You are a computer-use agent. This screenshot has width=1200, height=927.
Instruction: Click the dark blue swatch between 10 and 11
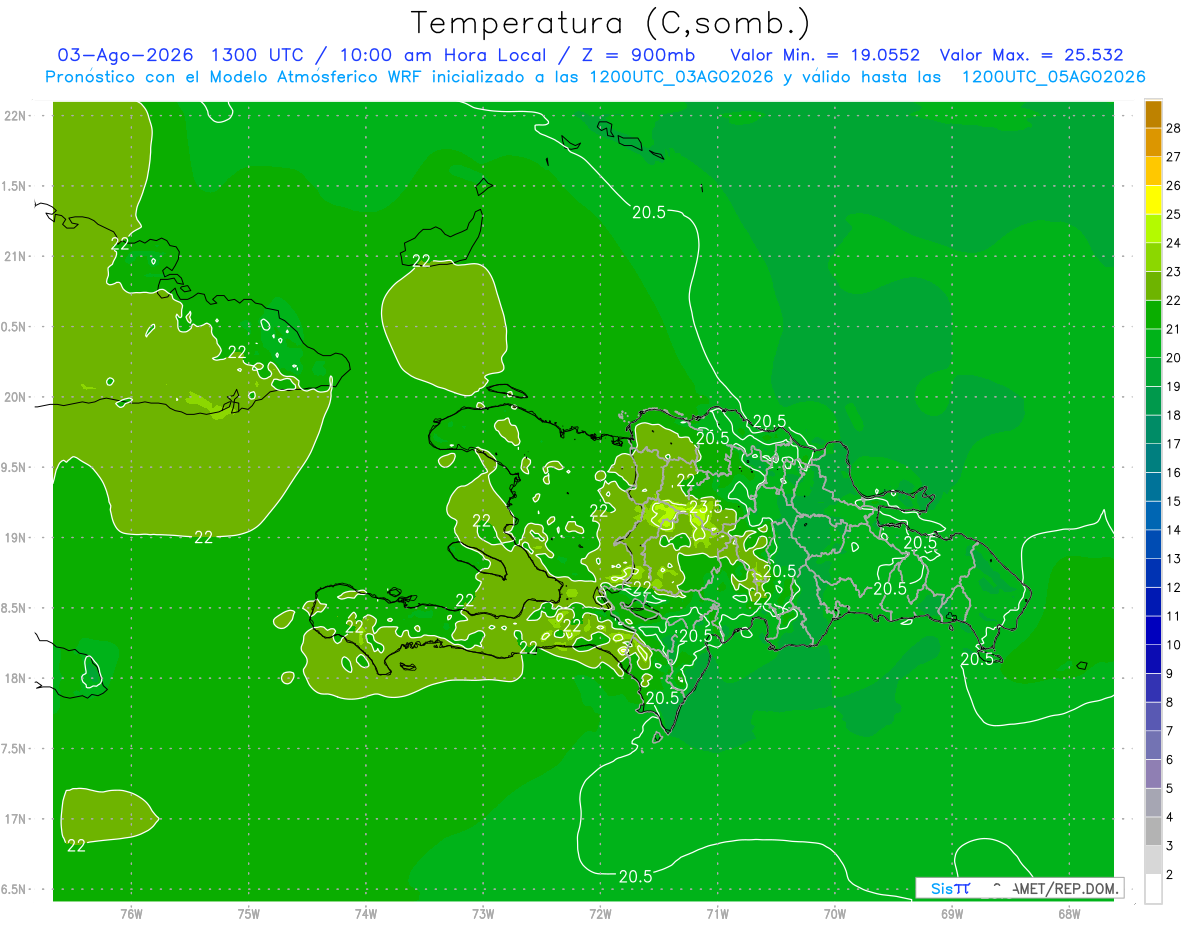pos(1153,630)
